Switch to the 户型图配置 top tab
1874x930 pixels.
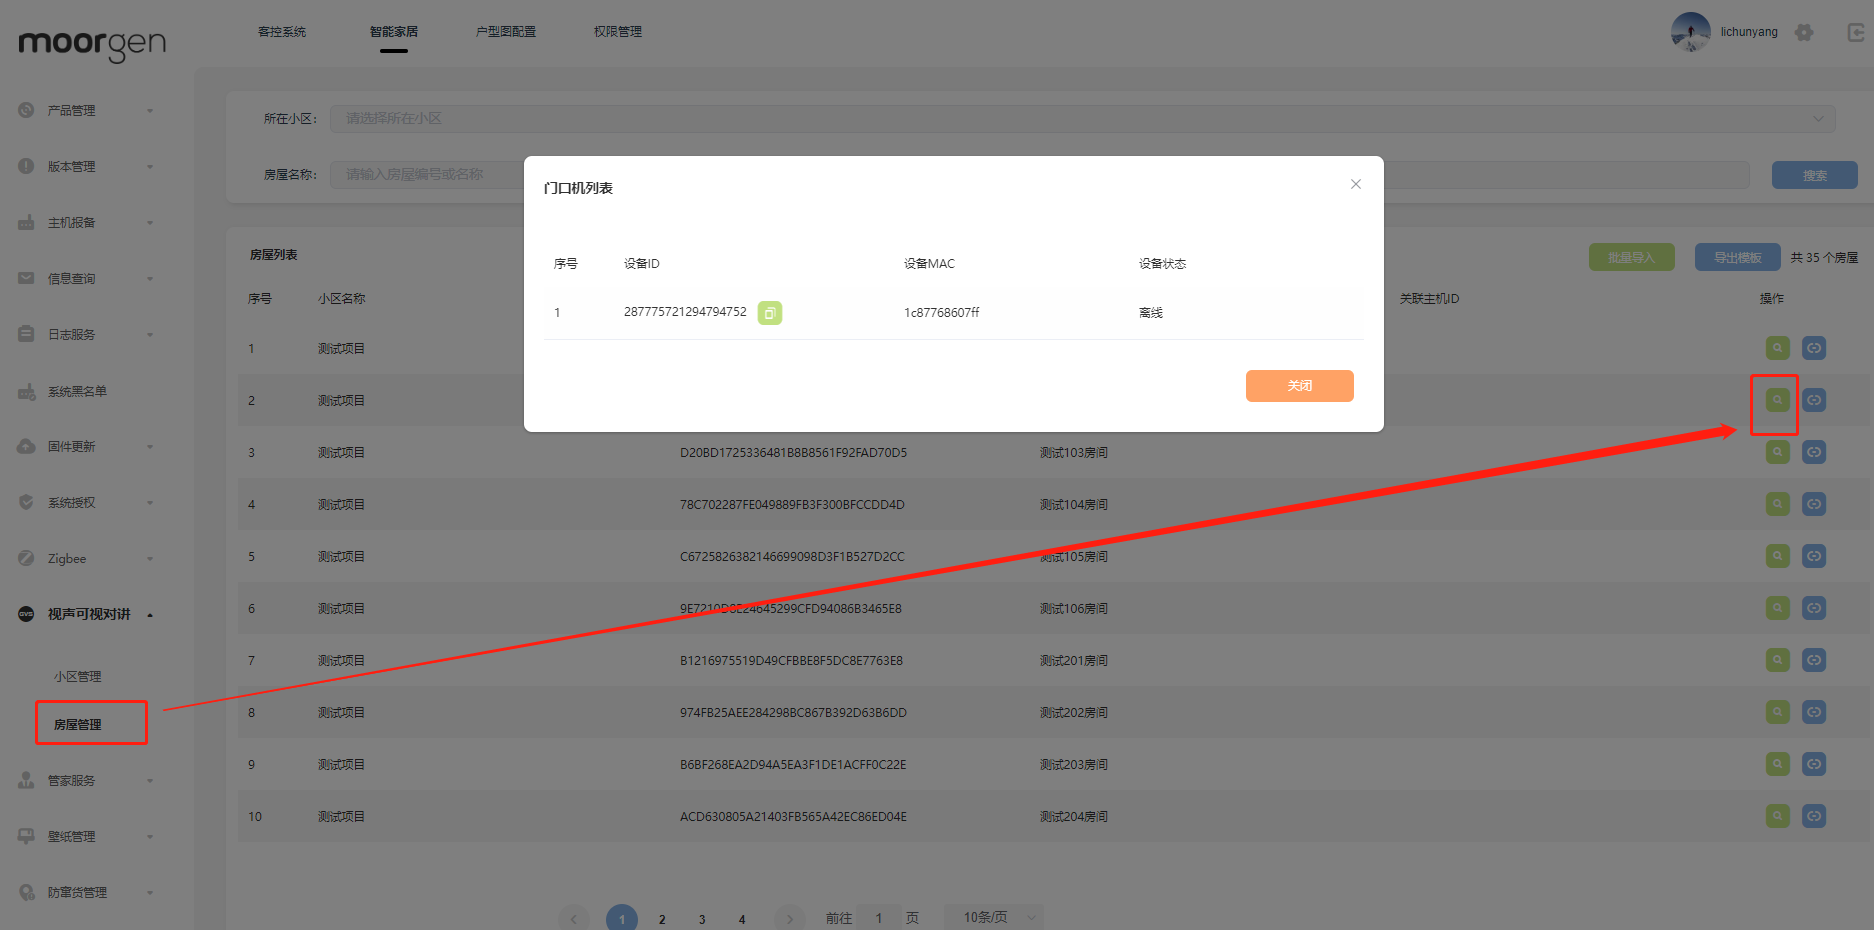tap(505, 32)
